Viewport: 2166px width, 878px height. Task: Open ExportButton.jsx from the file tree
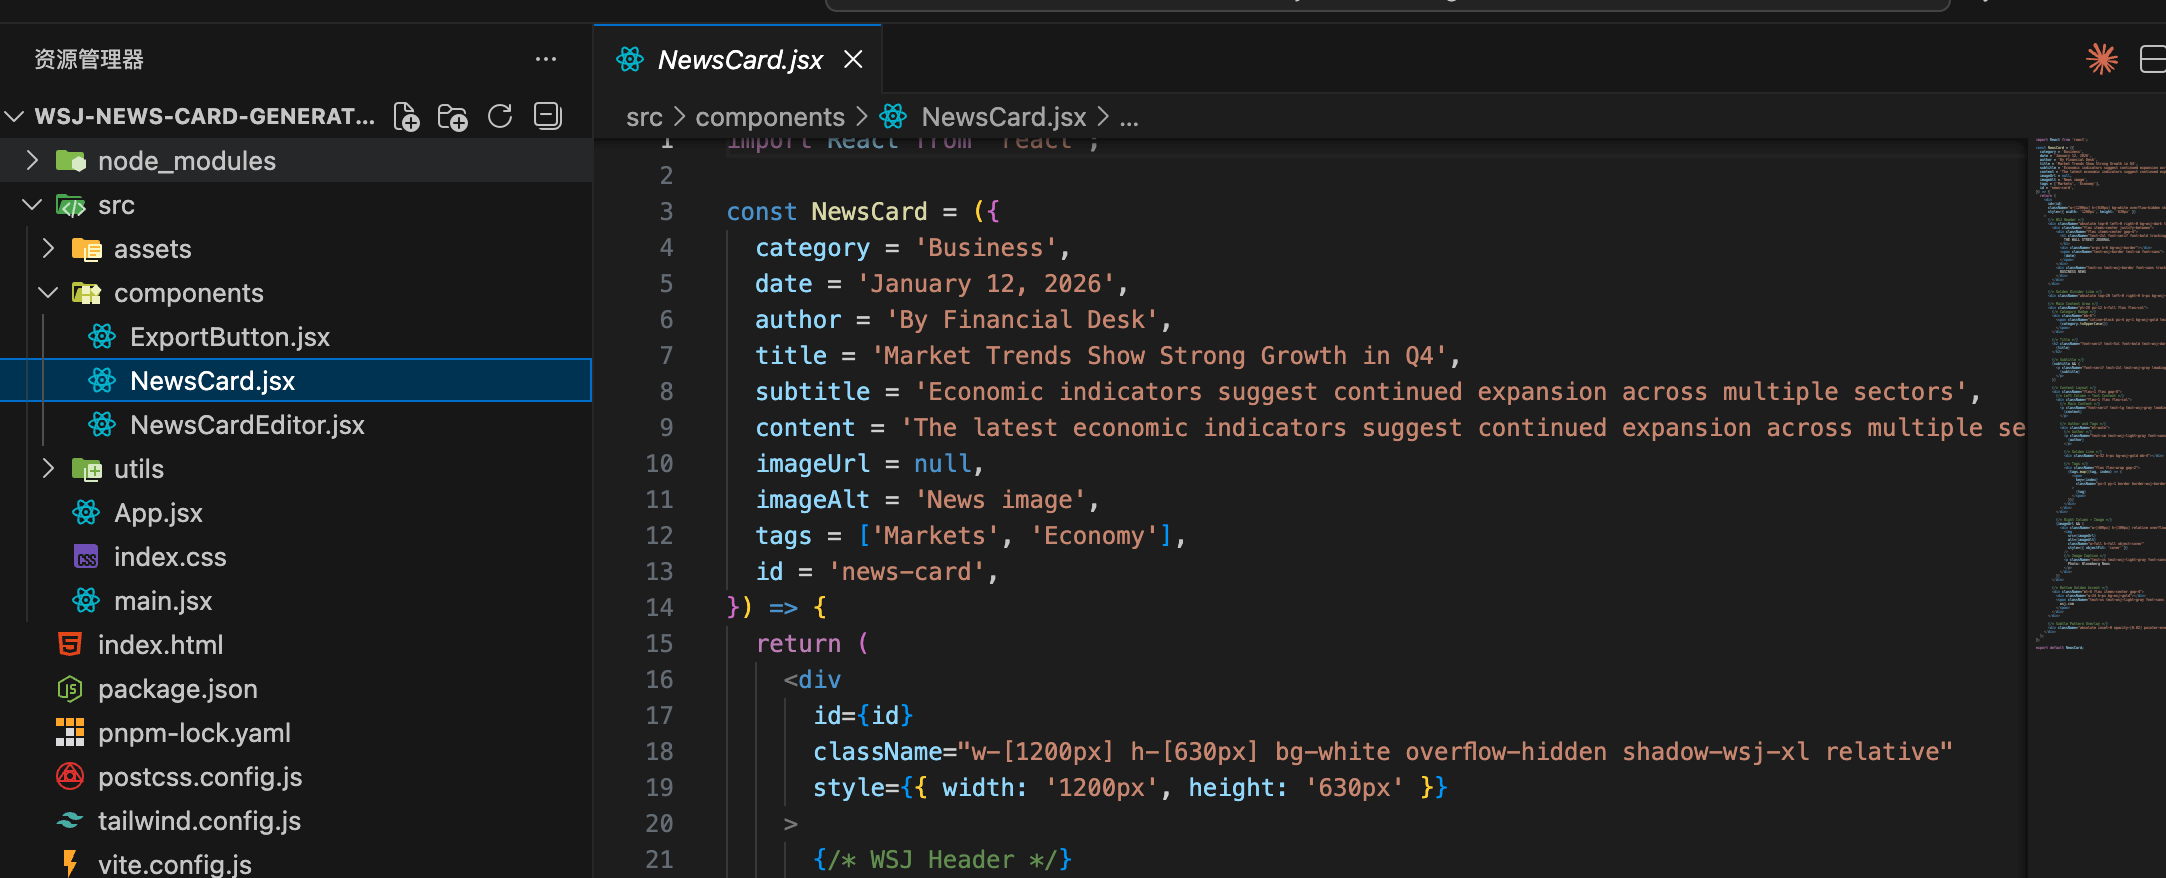[230, 337]
